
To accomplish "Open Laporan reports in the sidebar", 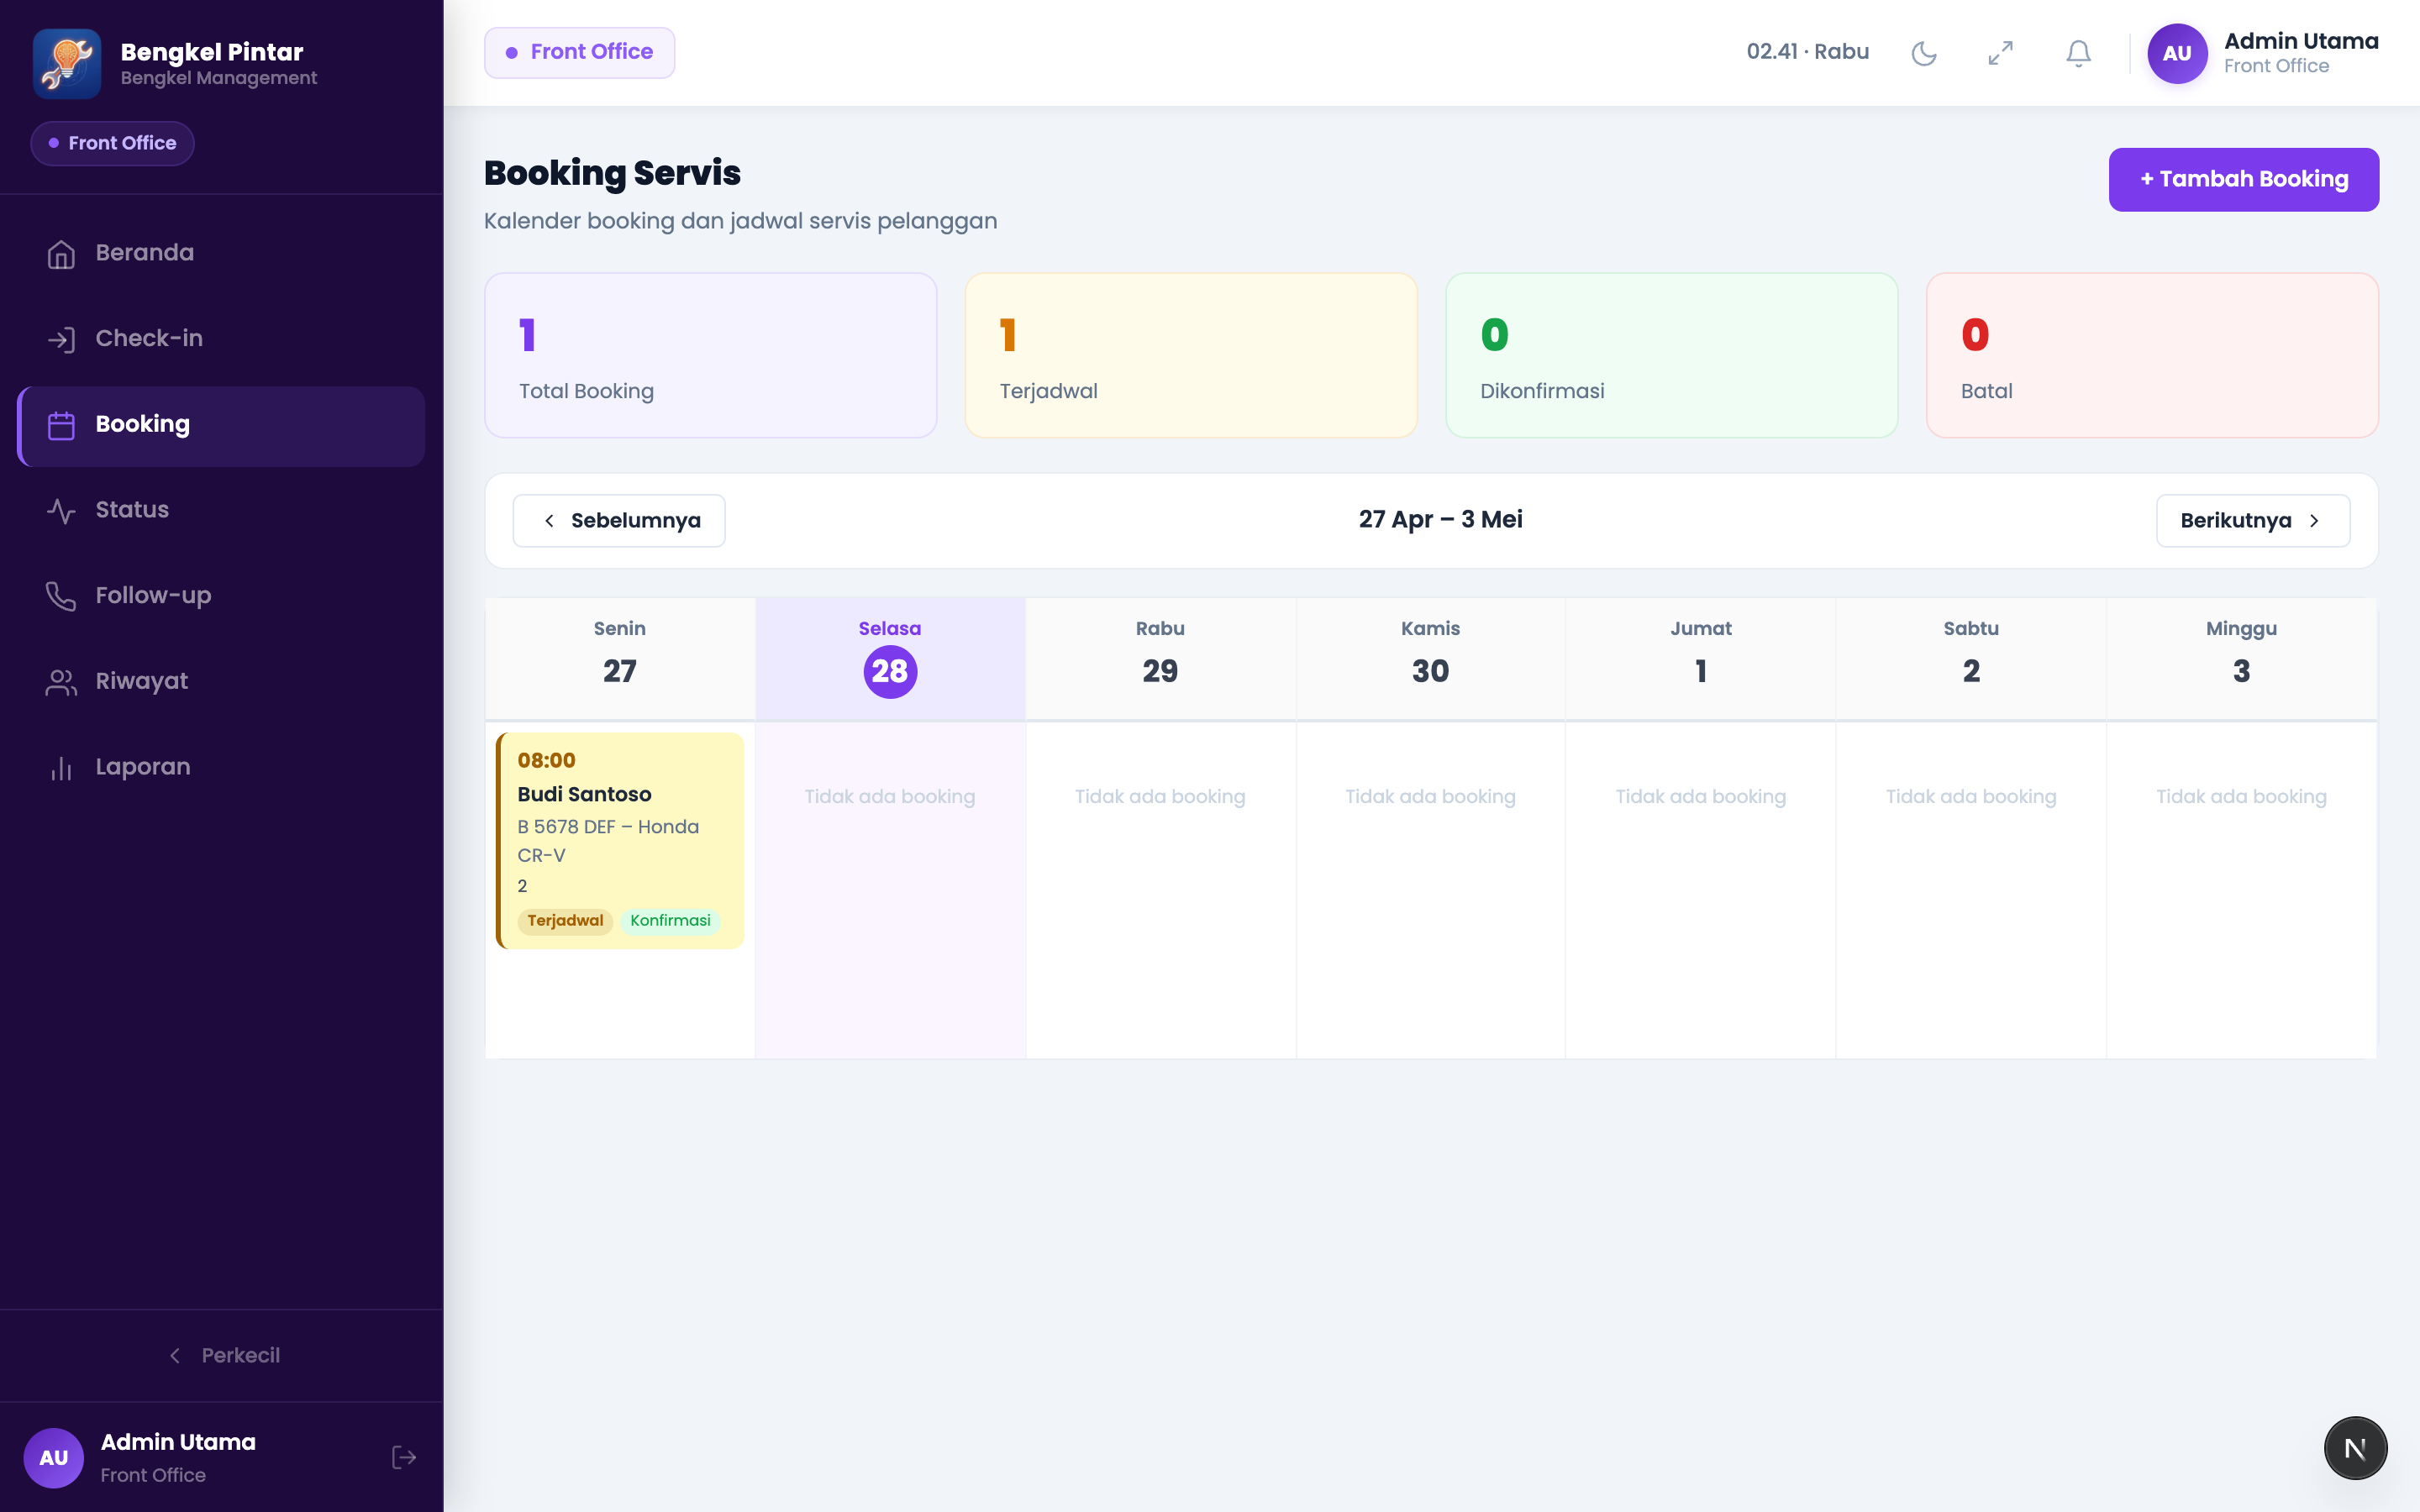I will coord(221,767).
